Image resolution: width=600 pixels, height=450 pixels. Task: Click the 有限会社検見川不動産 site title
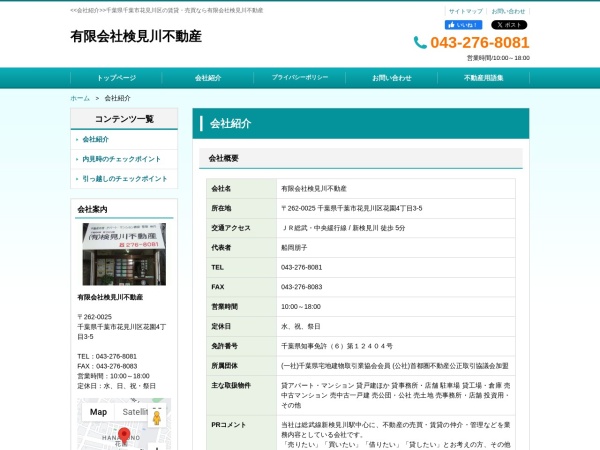[x=136, y=36]
